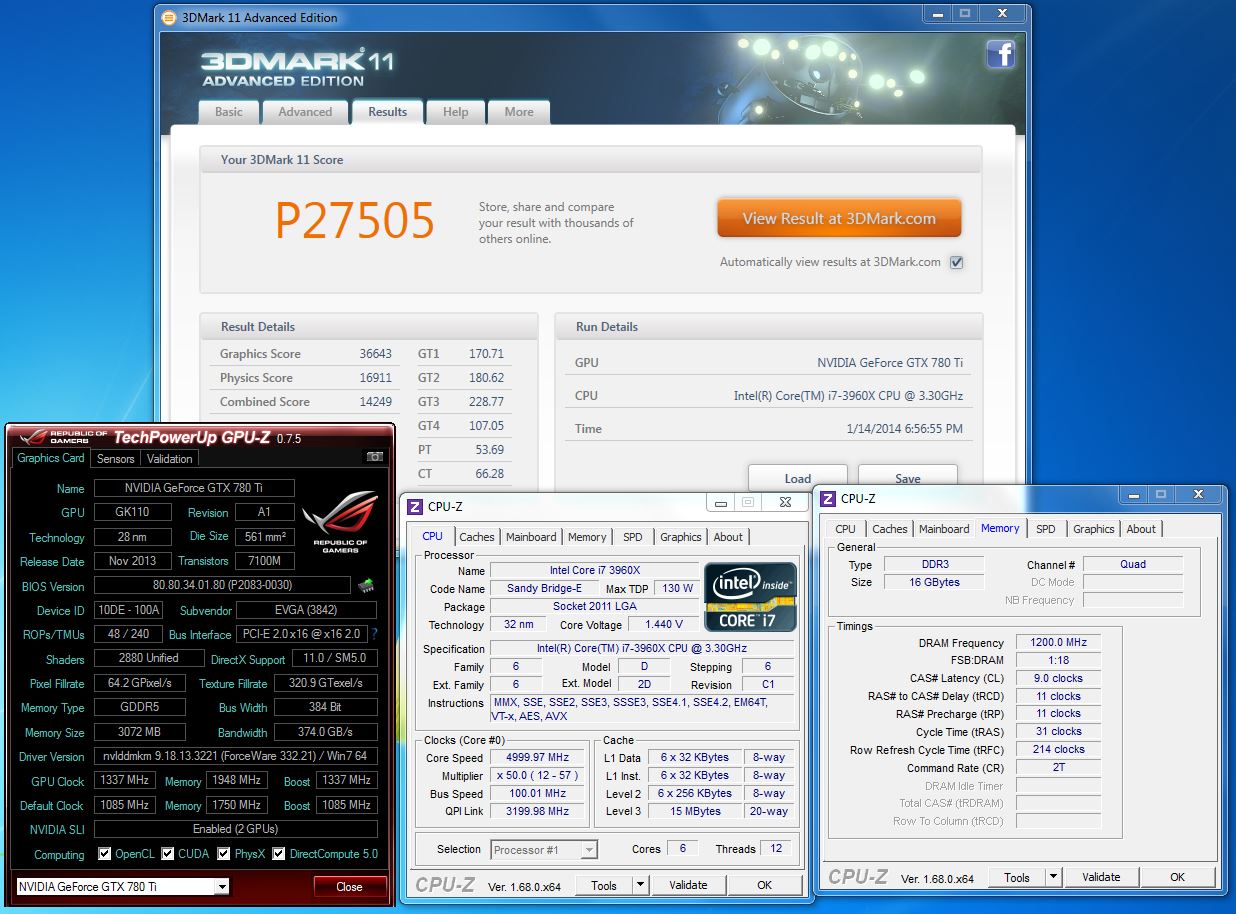1236x914 pixels.
Task: Click the P27505 score text
Action: (355, 221)
